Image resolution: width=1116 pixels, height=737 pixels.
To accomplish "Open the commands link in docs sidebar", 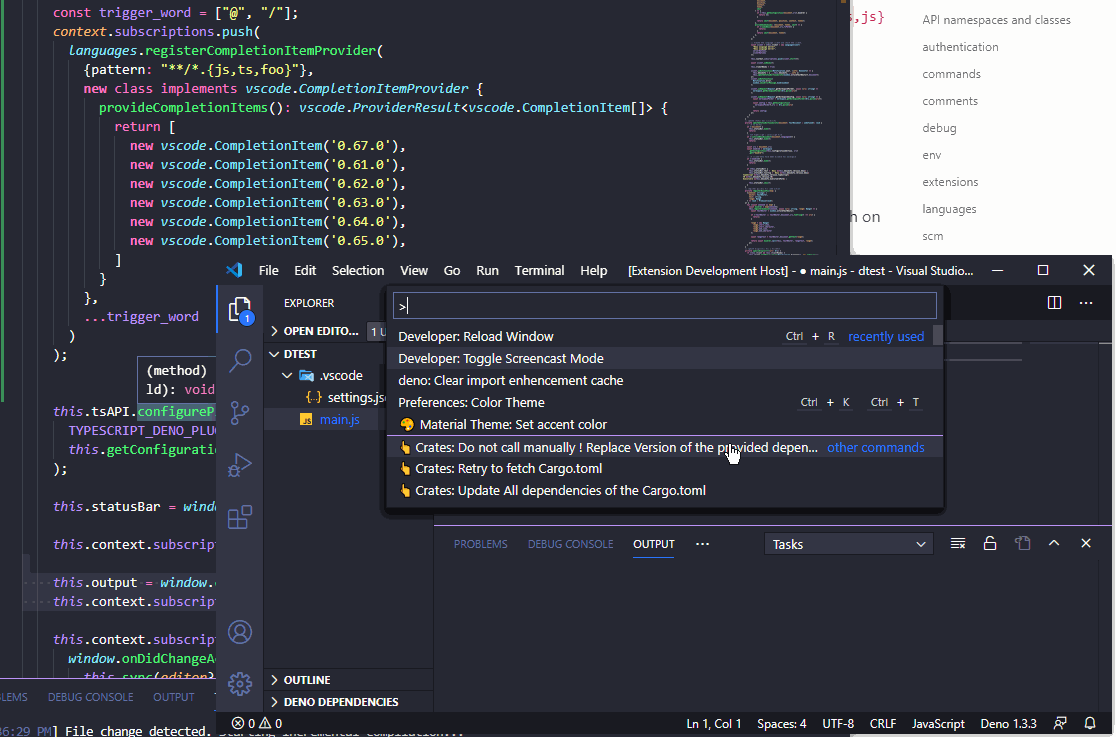I will 952,74.
